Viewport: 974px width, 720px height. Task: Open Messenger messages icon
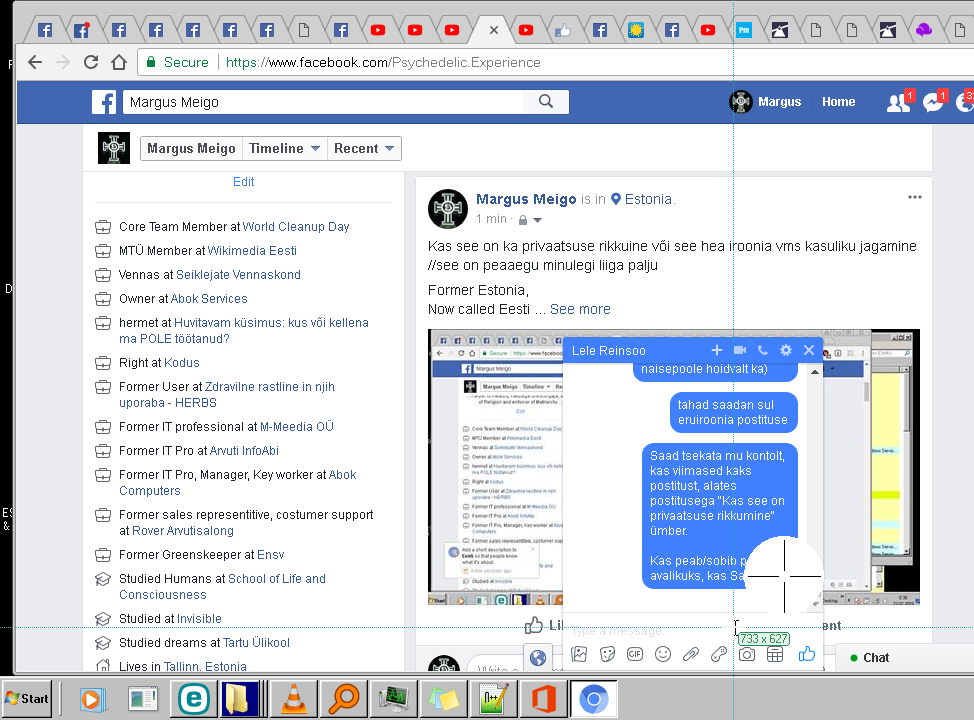coord(933,103)
